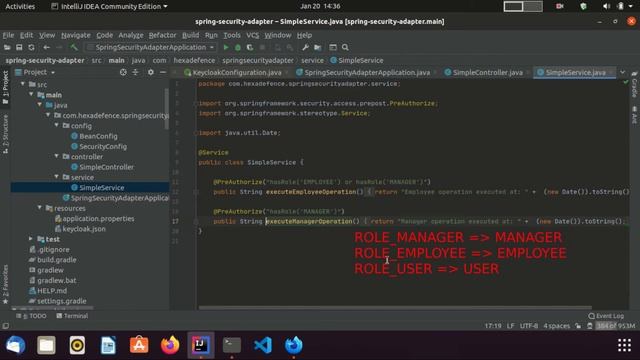Open terminal app in the dock

(232, 345)
